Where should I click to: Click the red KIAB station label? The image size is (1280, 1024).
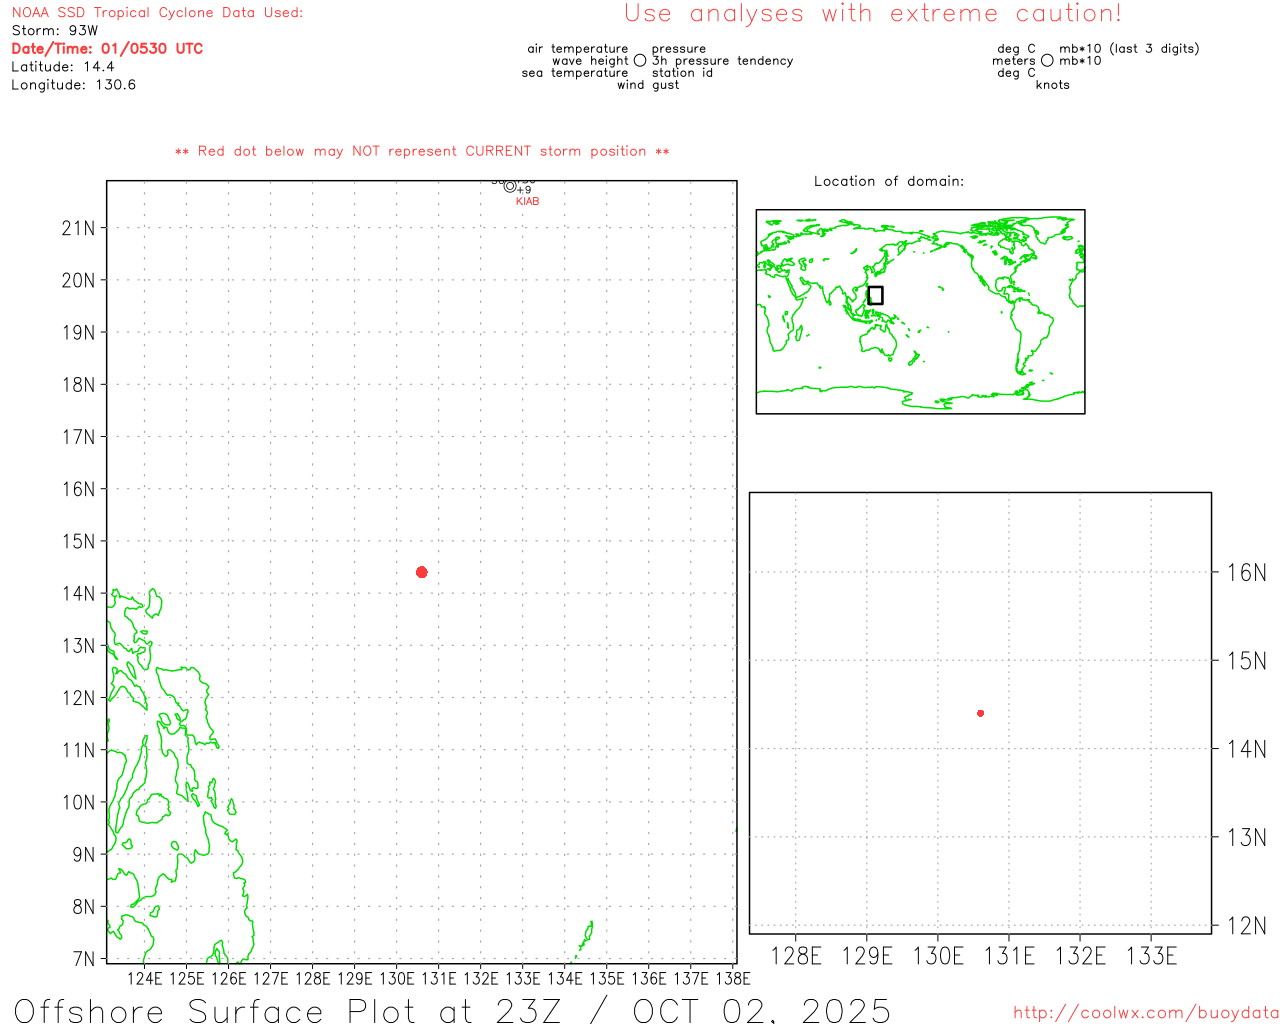click(527, 202)
